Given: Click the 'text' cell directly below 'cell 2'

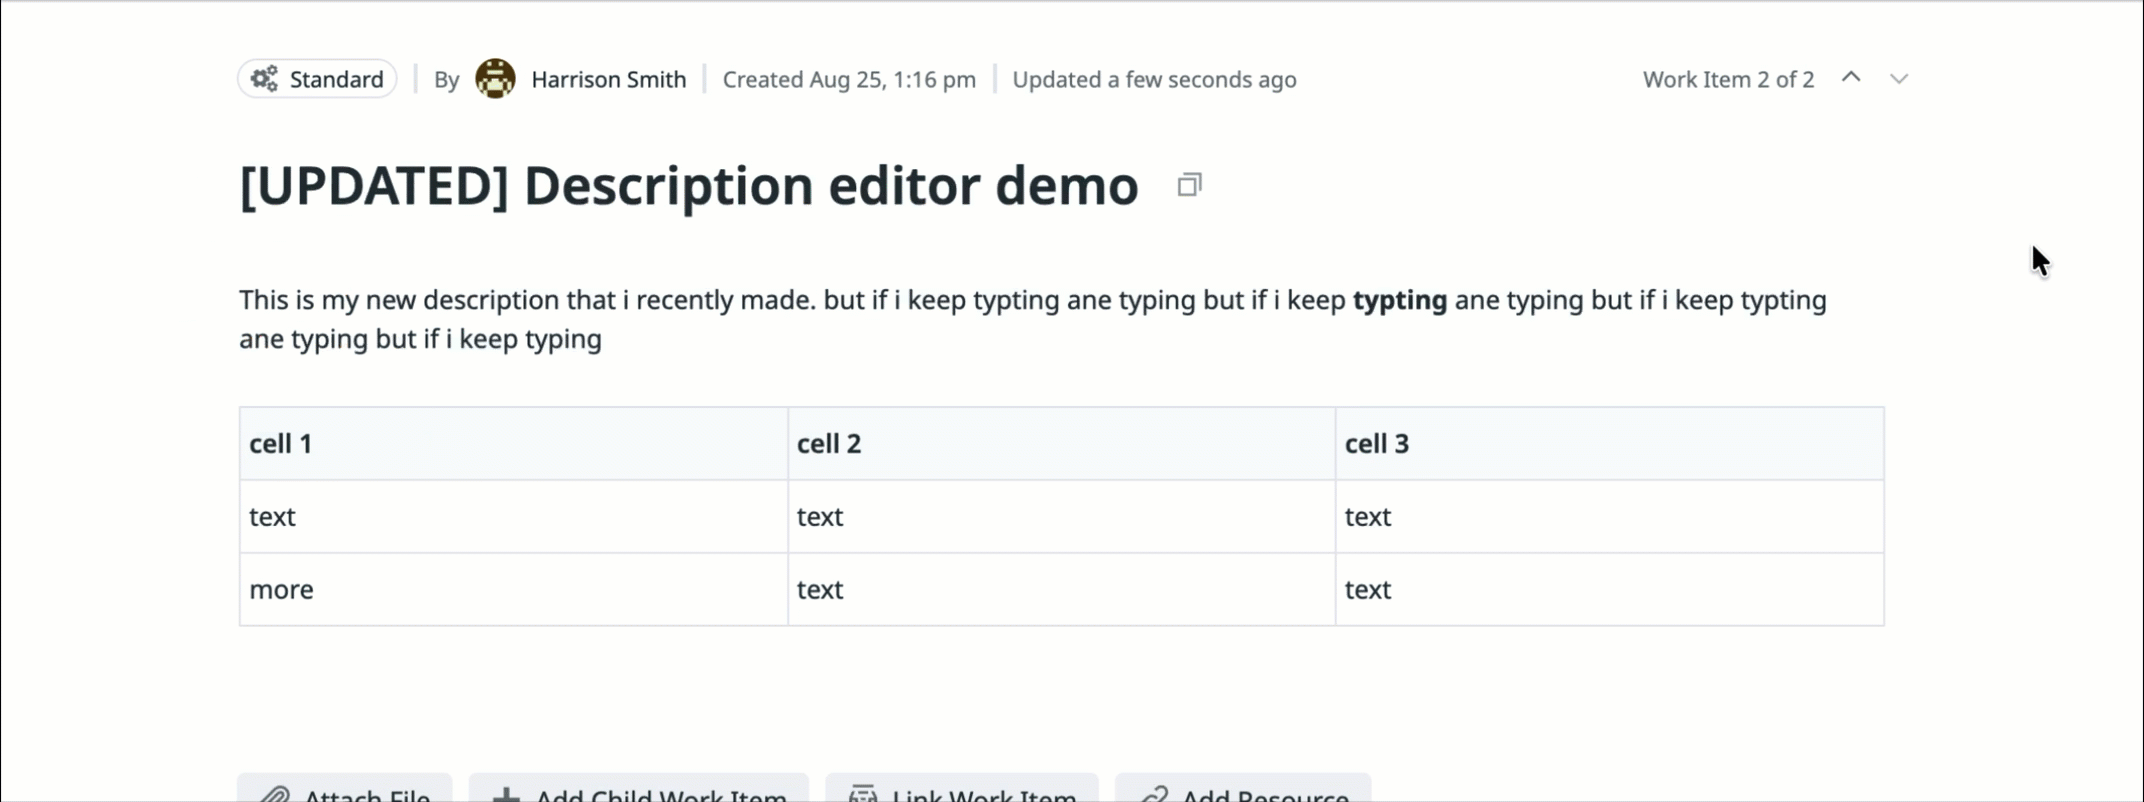Looking at the screenshot, I should point(1062,517).
